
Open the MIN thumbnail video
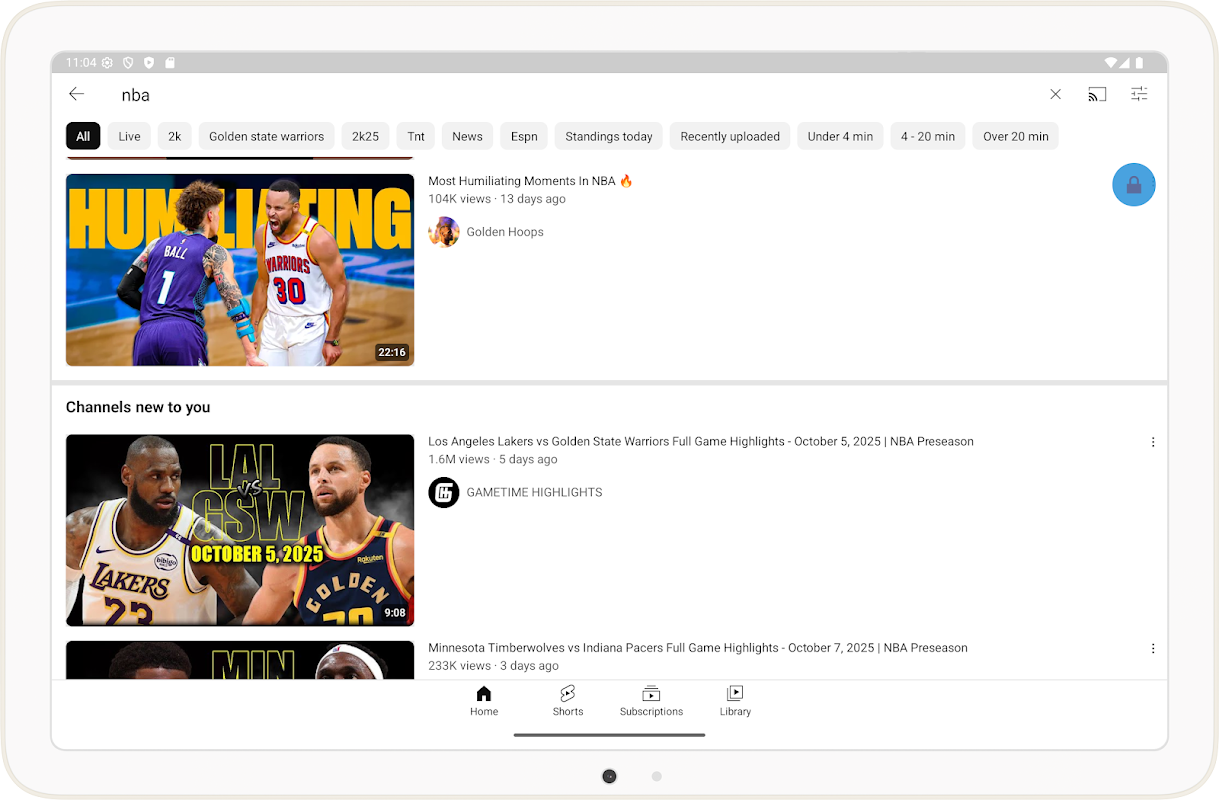240,660
